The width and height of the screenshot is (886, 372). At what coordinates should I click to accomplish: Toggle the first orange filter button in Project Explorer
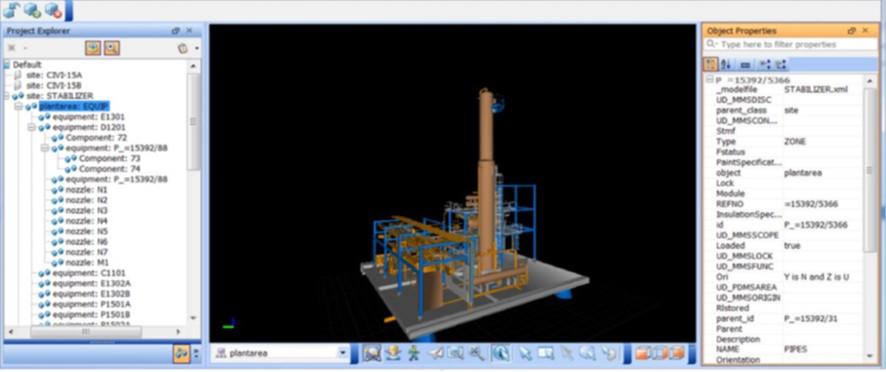click(93, 48)
